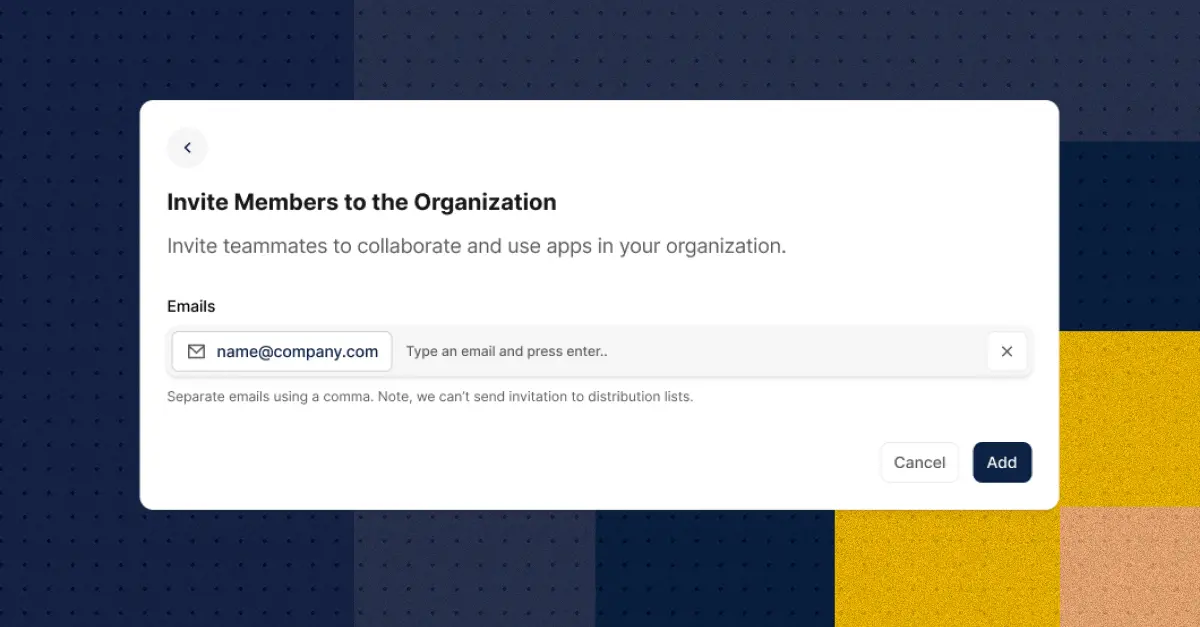
Task: Click the 'Invite Members to the Organization' heading
Action: point(361,202)
